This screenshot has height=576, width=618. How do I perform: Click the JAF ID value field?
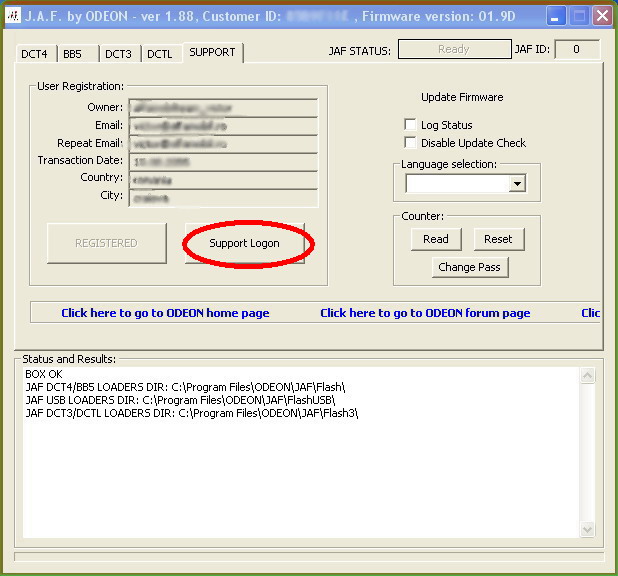(577, 49)
